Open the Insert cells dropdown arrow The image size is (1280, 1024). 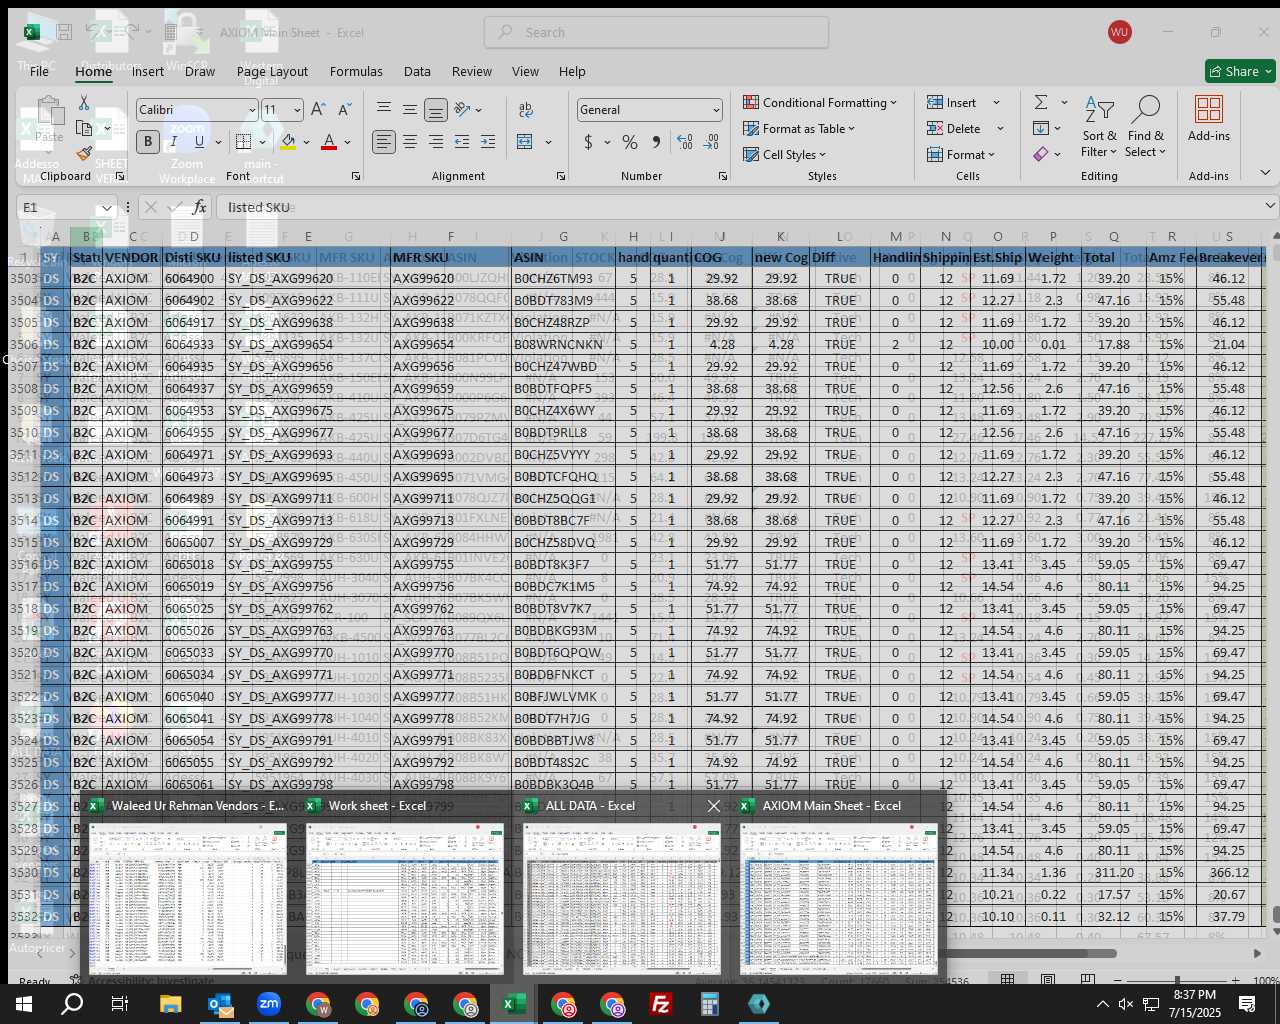(x=996, y=102)
